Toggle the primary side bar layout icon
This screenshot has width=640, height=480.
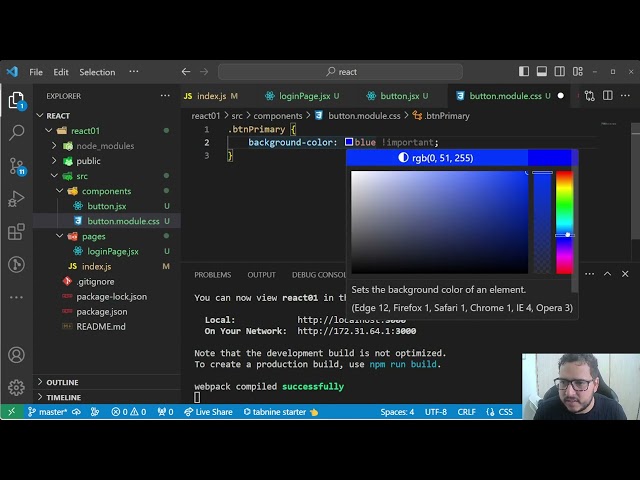click(x=524, y=71)
